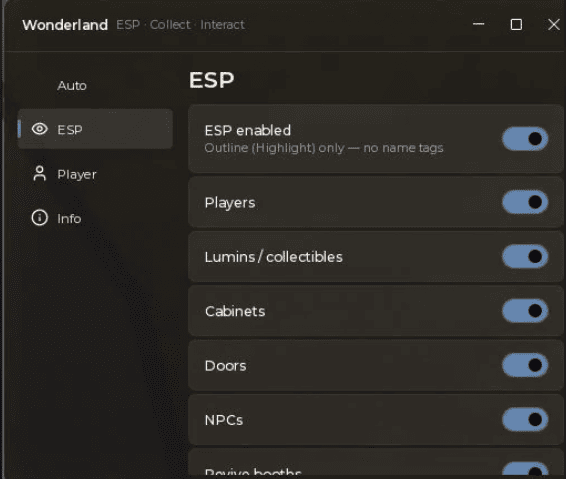Screen dimensions: 566x479
Task: Click the eye icon beside ESP
Action: [x=40, y=129]
